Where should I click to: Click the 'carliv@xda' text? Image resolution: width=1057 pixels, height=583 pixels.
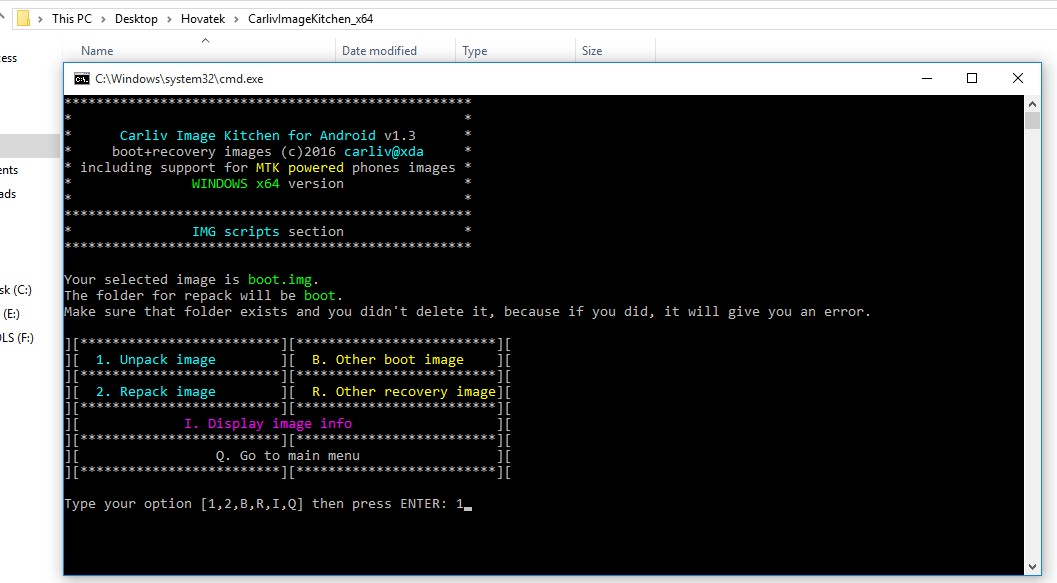[x=384, y=152]
